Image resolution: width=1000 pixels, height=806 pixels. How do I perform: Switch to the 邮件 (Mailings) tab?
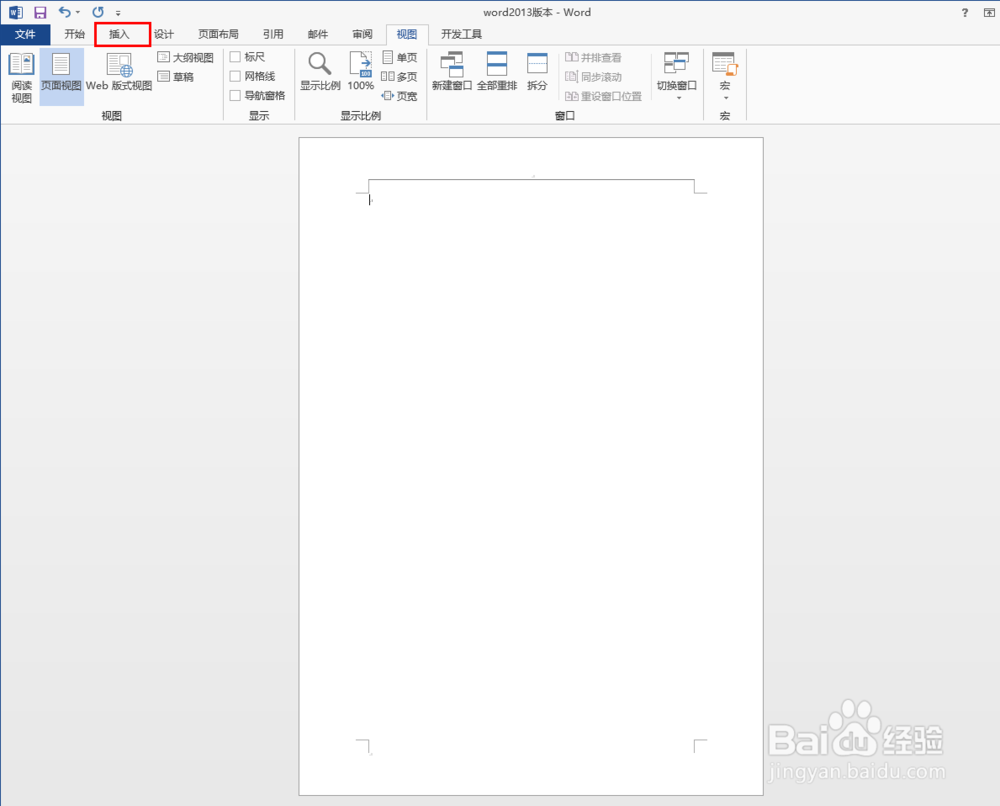click(318, 34)
